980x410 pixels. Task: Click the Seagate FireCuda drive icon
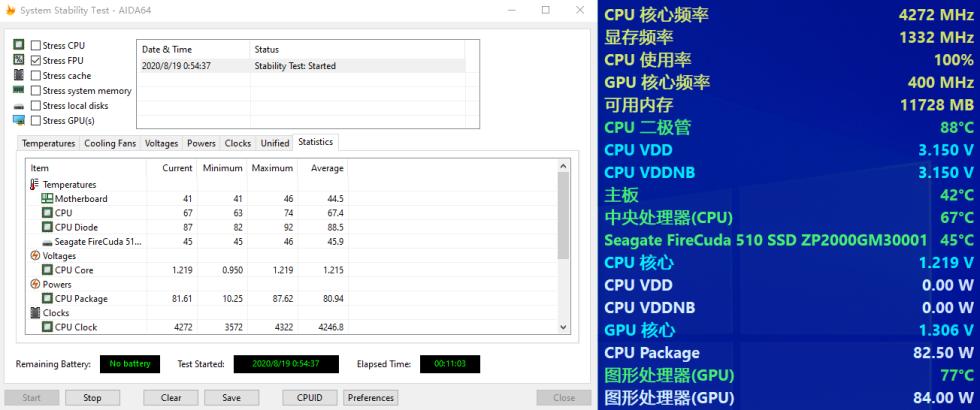pyautogui.click(x=47, y=242)
